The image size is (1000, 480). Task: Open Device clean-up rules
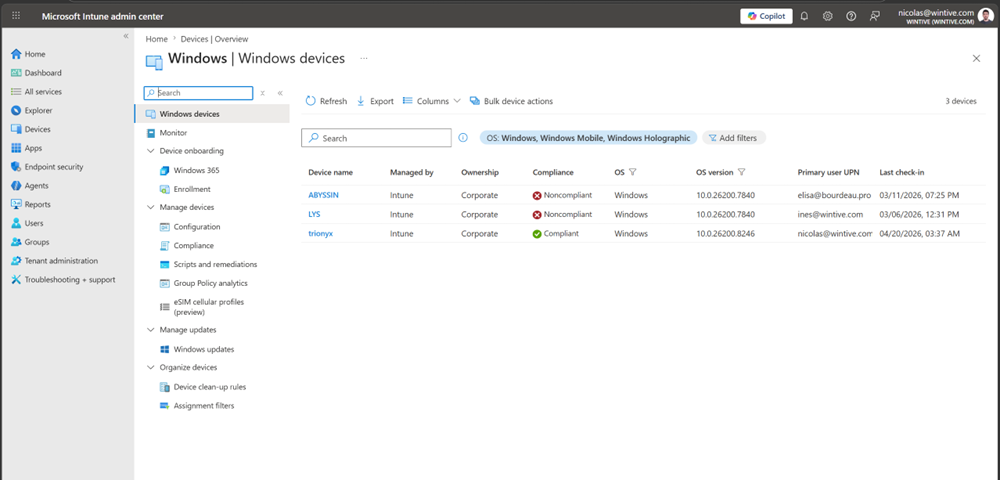click(x=209, y=386)
